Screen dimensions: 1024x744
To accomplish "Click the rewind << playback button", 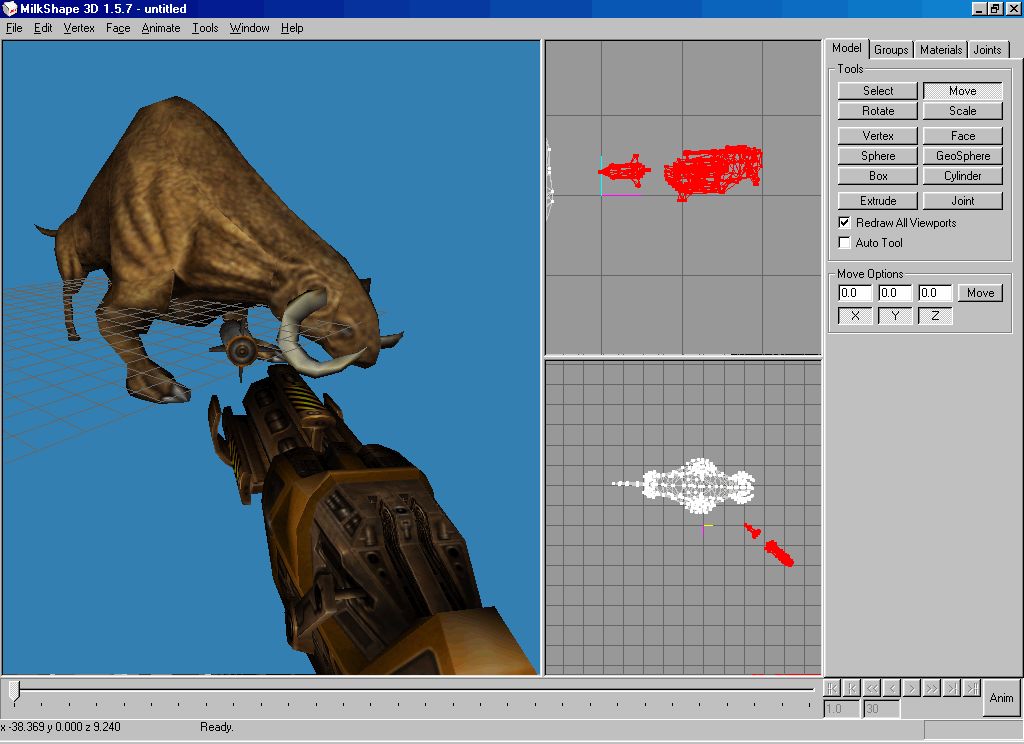I will (872, 688).
